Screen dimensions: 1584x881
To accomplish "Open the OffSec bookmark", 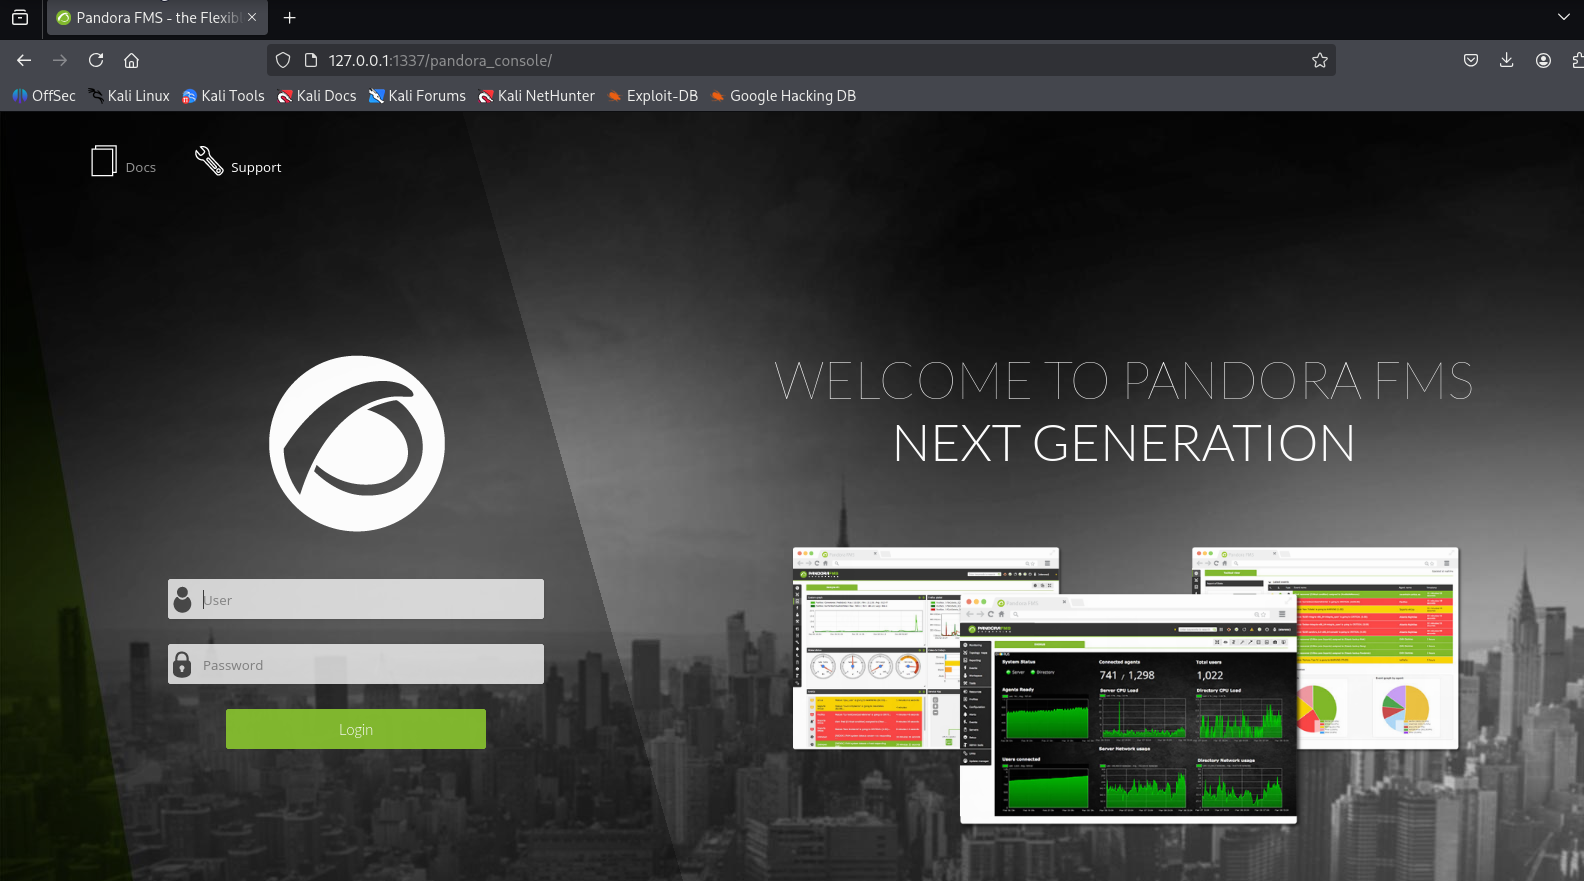I will (x=44, y=96).
